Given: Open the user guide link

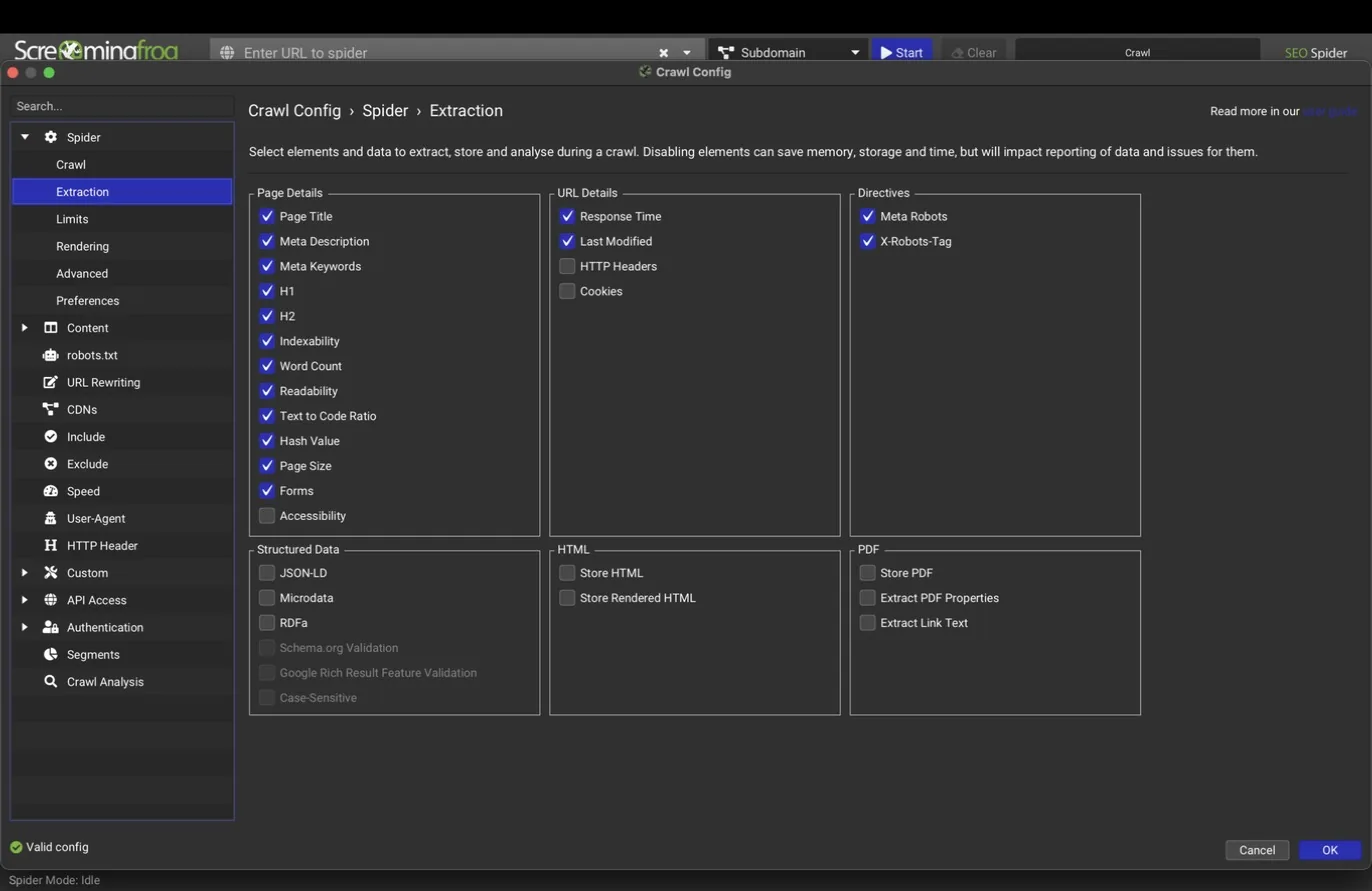Looking at the screenshot, I should [1330, 111].
